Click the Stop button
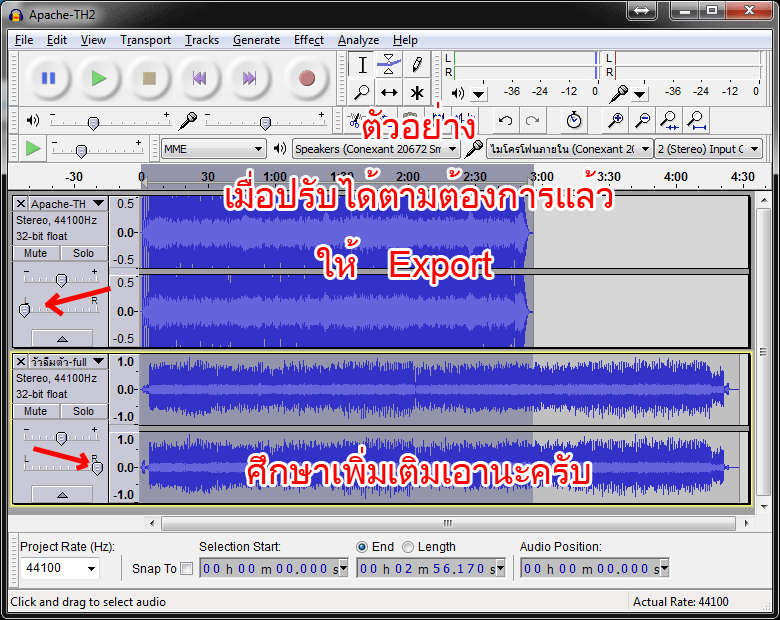 tap(149, 78)
